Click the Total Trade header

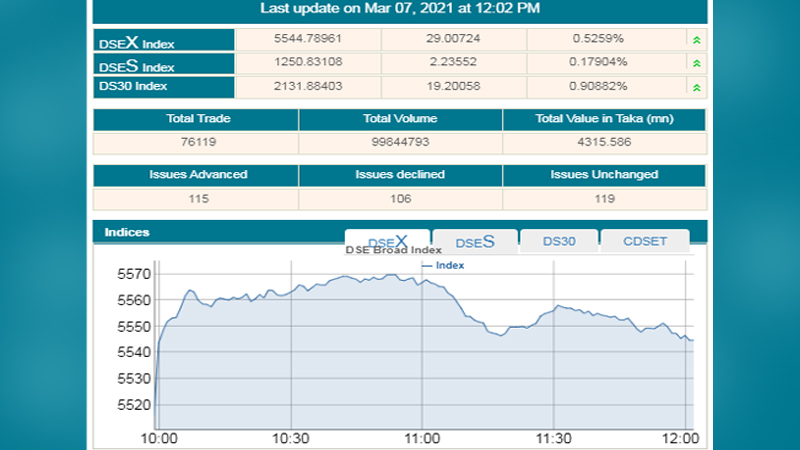(198, 119)
